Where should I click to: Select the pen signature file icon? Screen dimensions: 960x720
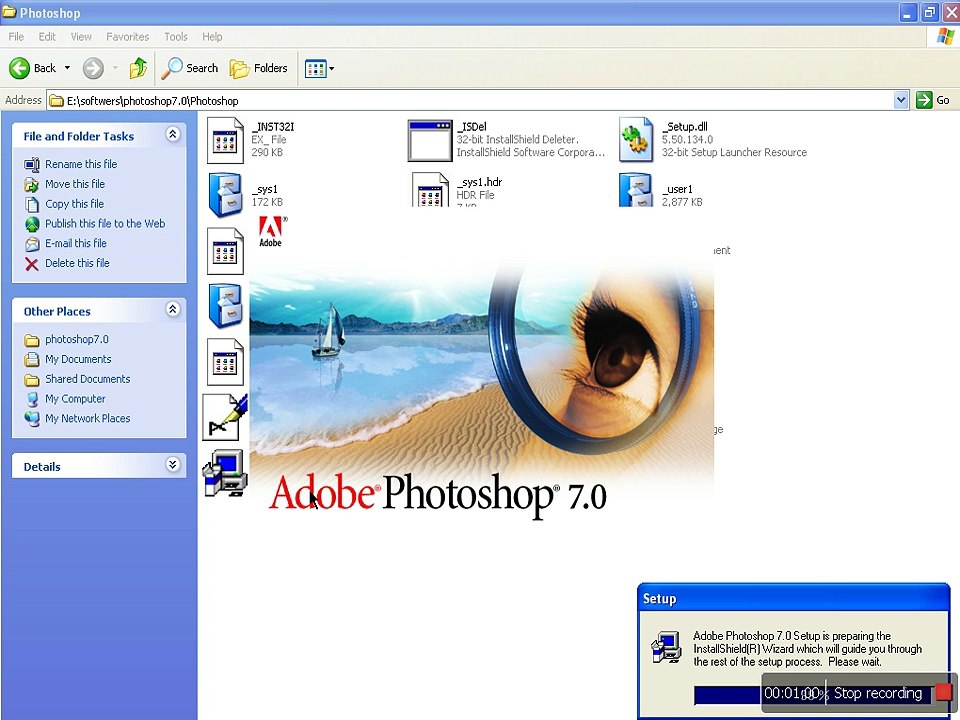pos(225,417)
